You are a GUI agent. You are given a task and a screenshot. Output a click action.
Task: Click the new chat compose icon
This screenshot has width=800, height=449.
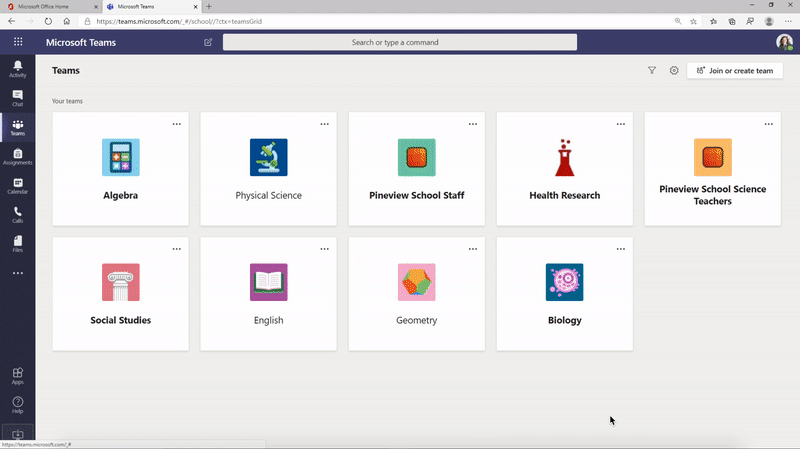click(x=208, y=42)
